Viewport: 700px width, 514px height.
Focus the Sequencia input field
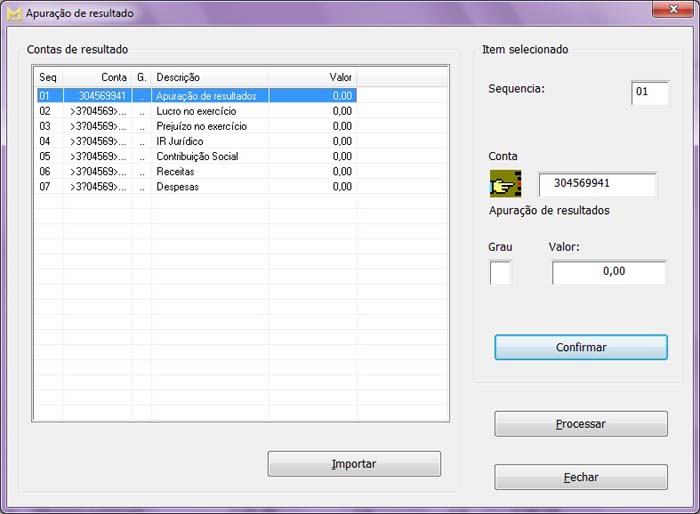click(x=650, y=93)
